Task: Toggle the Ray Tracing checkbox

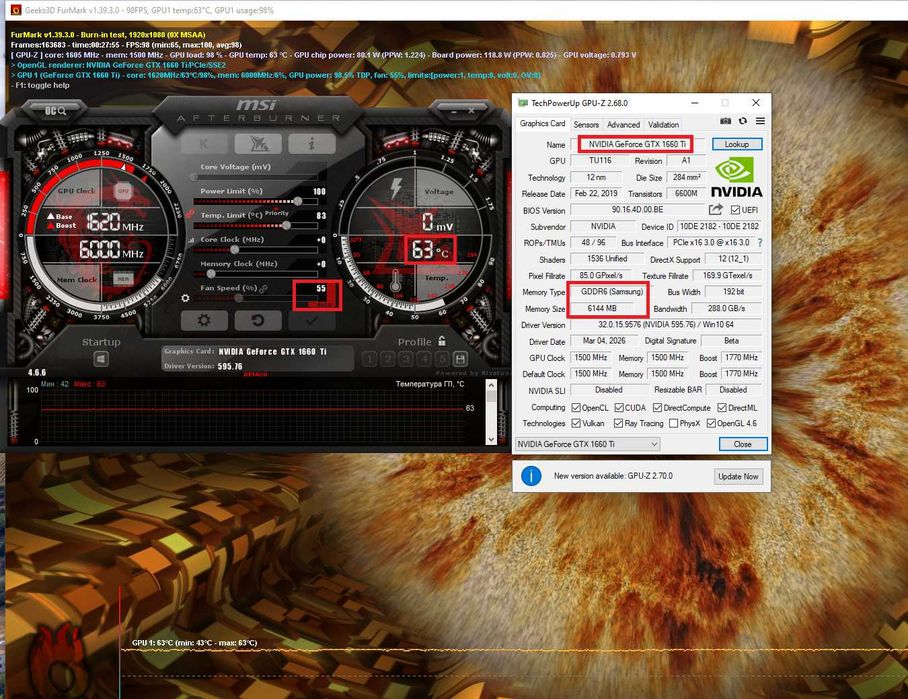Action: [x=618, y=423]
